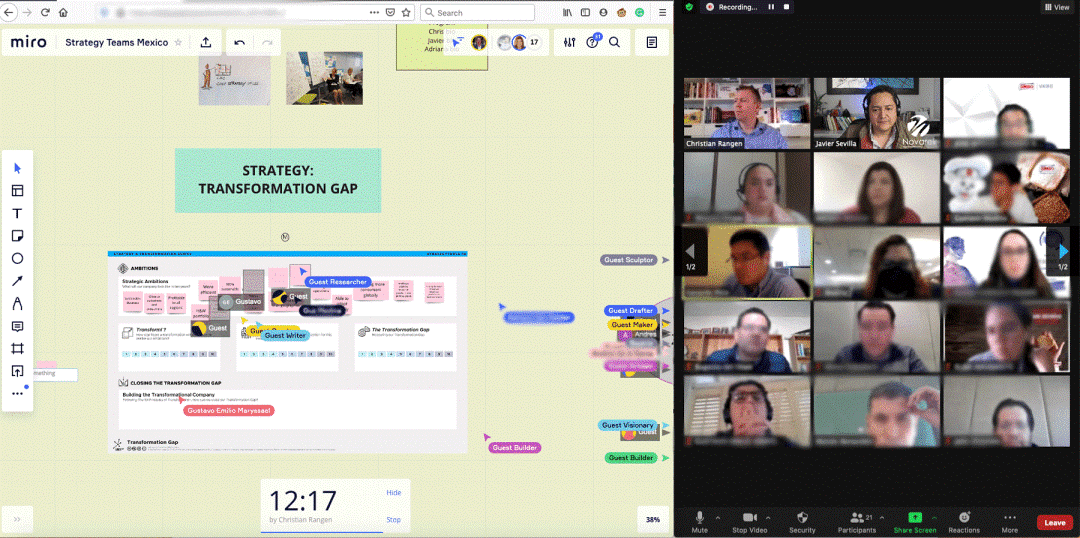Expand Share Screen options caret

click(936, 516)
